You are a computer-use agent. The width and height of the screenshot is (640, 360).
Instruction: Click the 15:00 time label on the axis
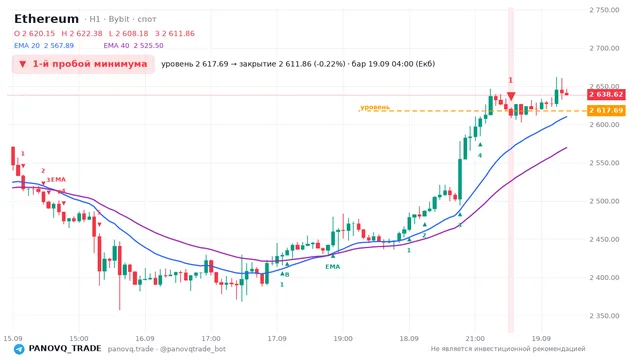(x=79, y=339)
